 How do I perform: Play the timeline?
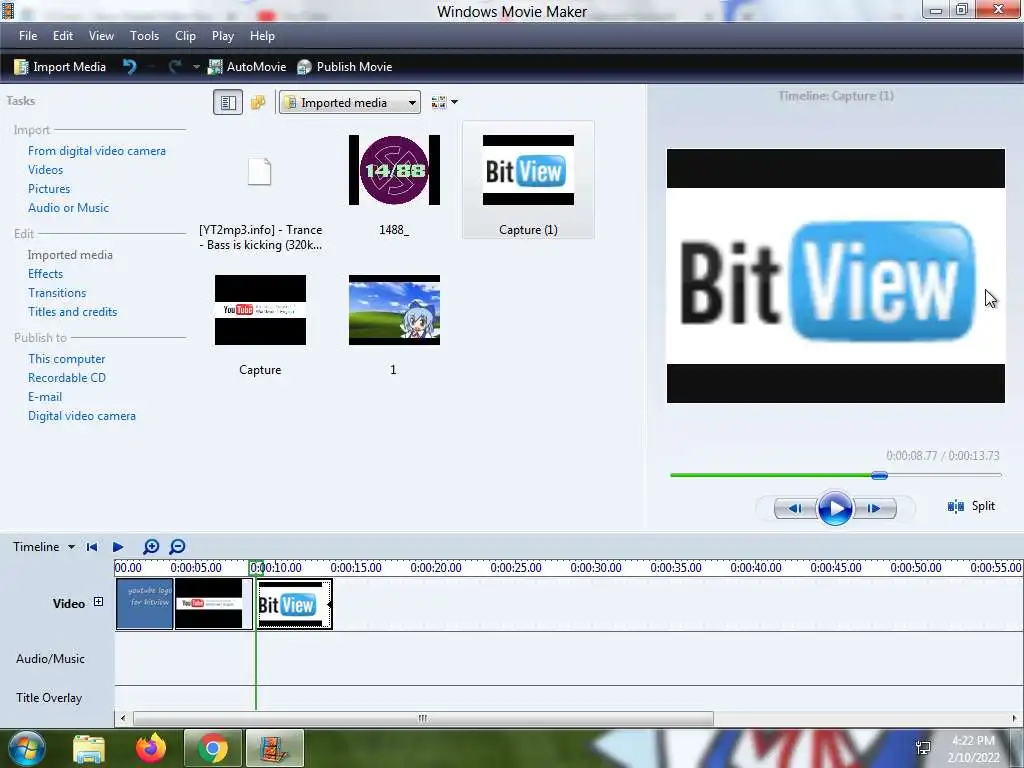[118, 547]
